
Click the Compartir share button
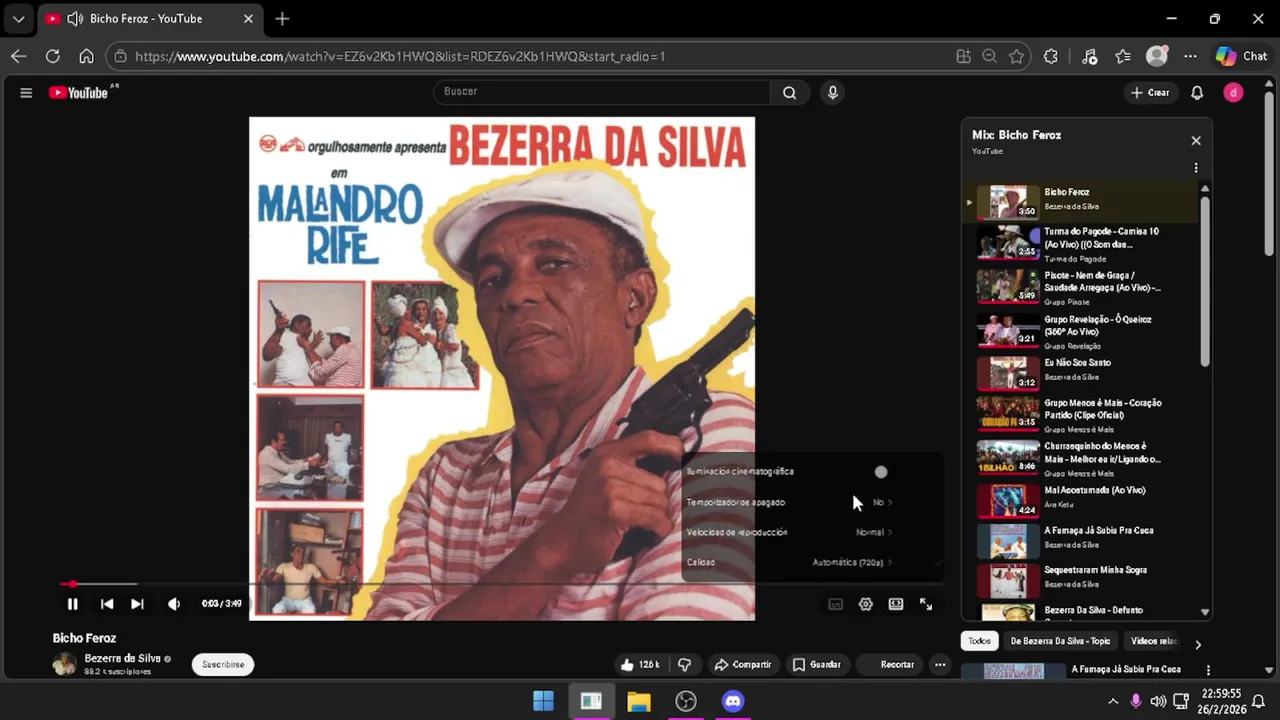[x=742, y=664]
